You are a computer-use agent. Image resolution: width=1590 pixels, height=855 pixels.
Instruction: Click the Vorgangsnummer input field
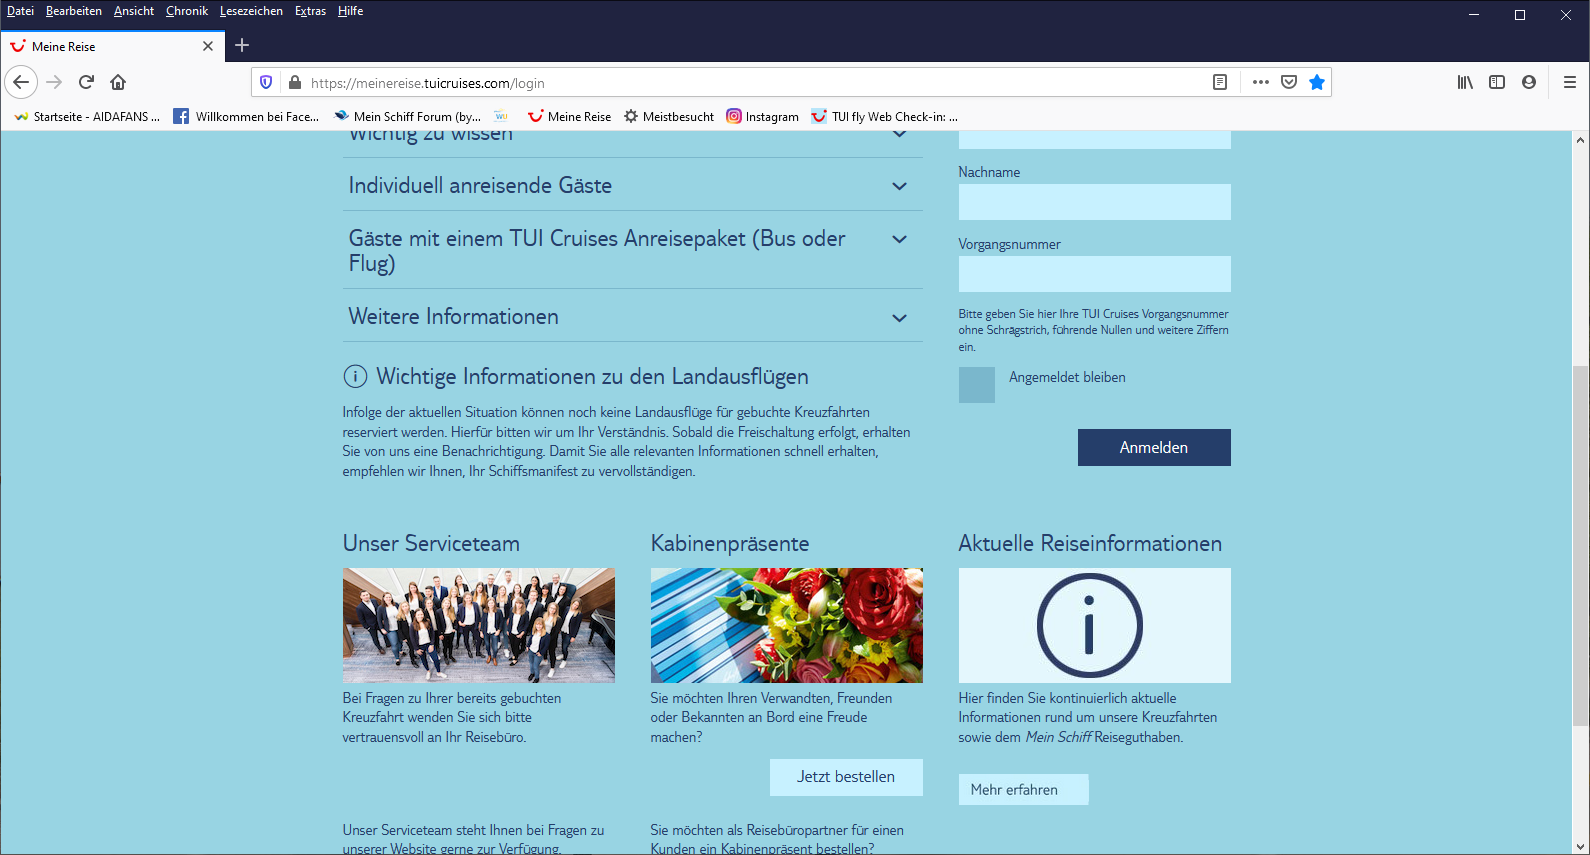click(x=1094, y=274)
